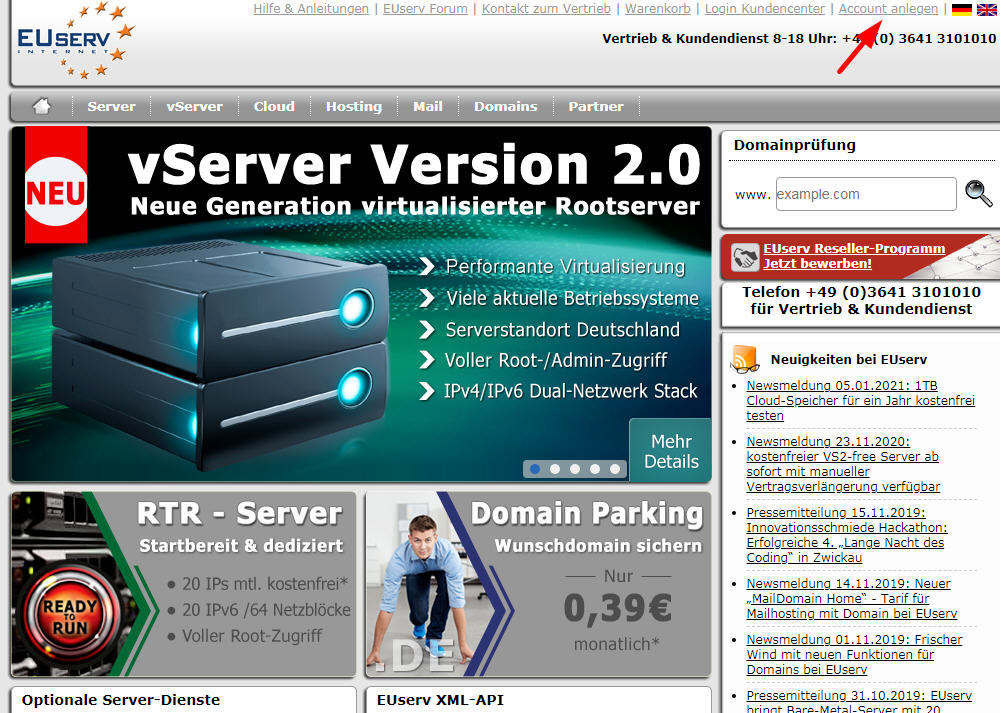Select the first carousel slide dot
Screen dimensions: 1000x713
coord(535,468)
